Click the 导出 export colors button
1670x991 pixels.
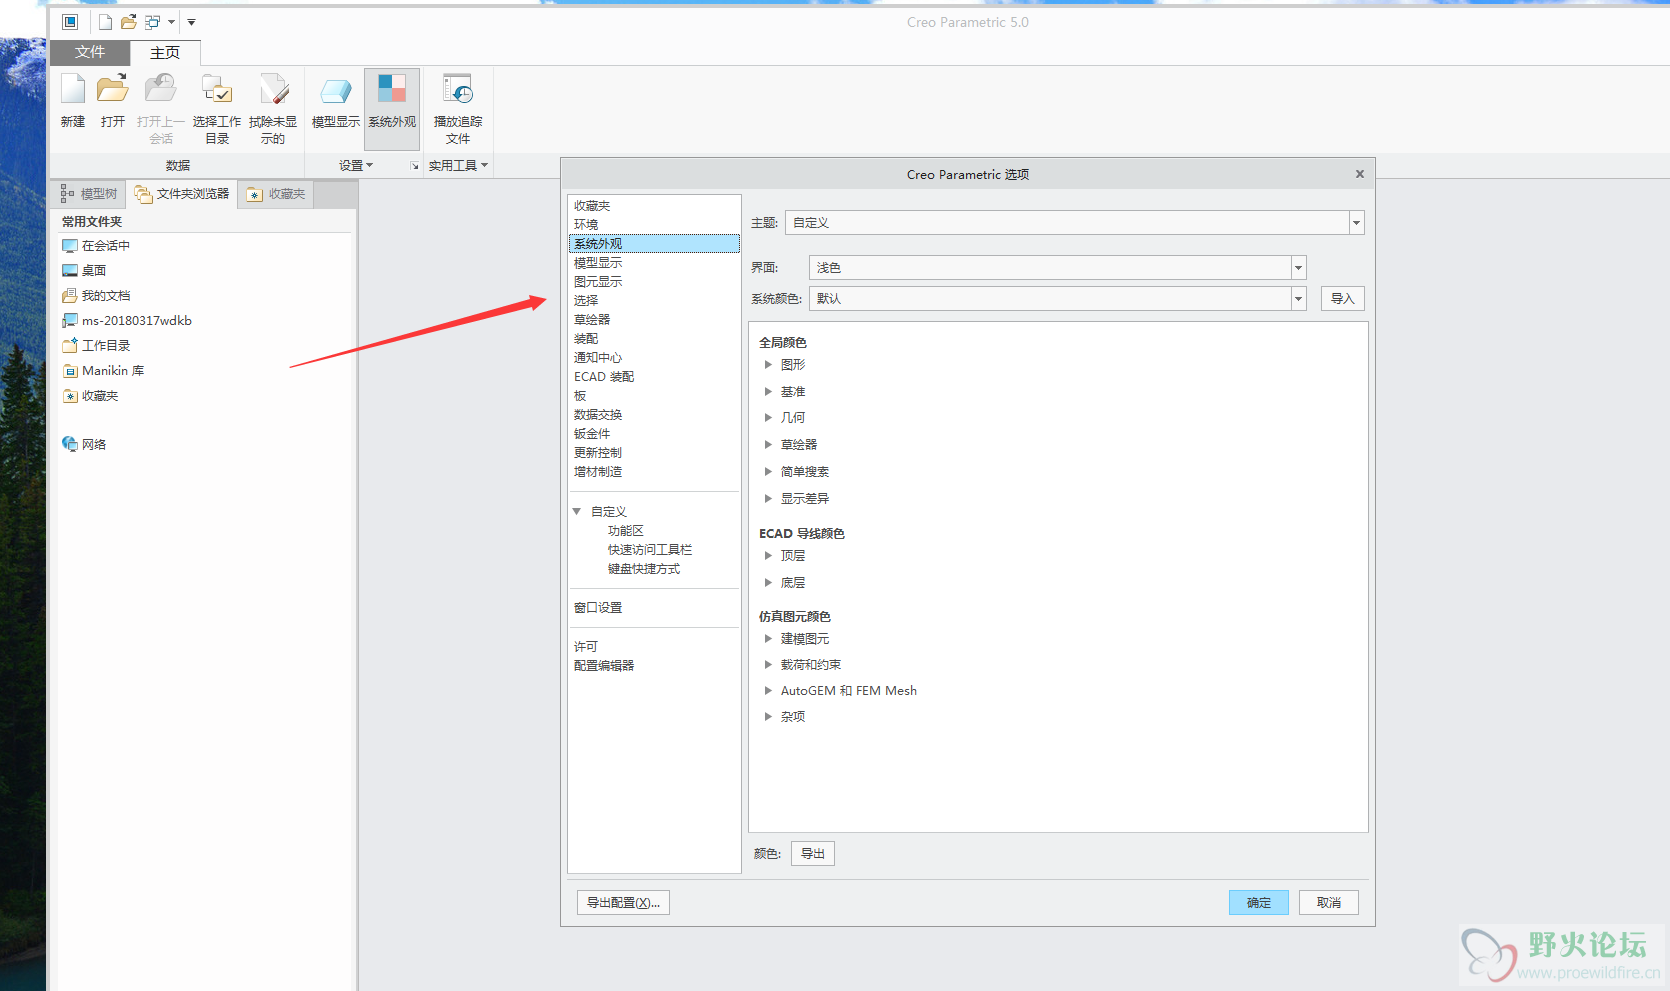click(813, 854)
